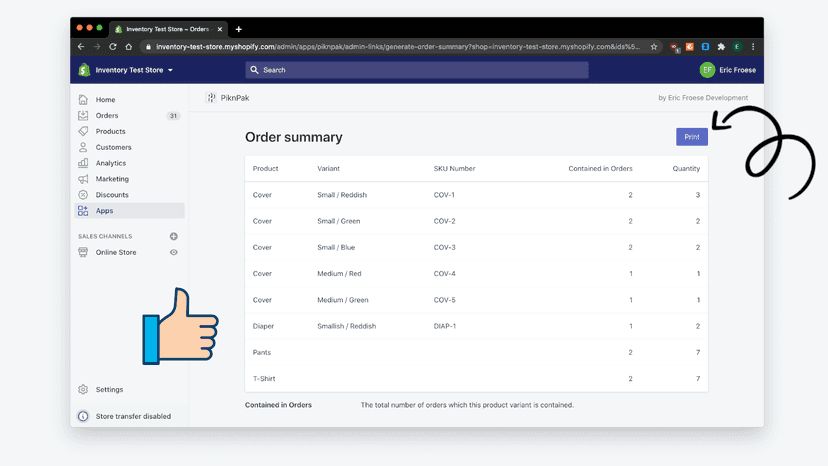Click the Orders count badge 31
Screen dimensions: 828x466
(x=173, y=116)
